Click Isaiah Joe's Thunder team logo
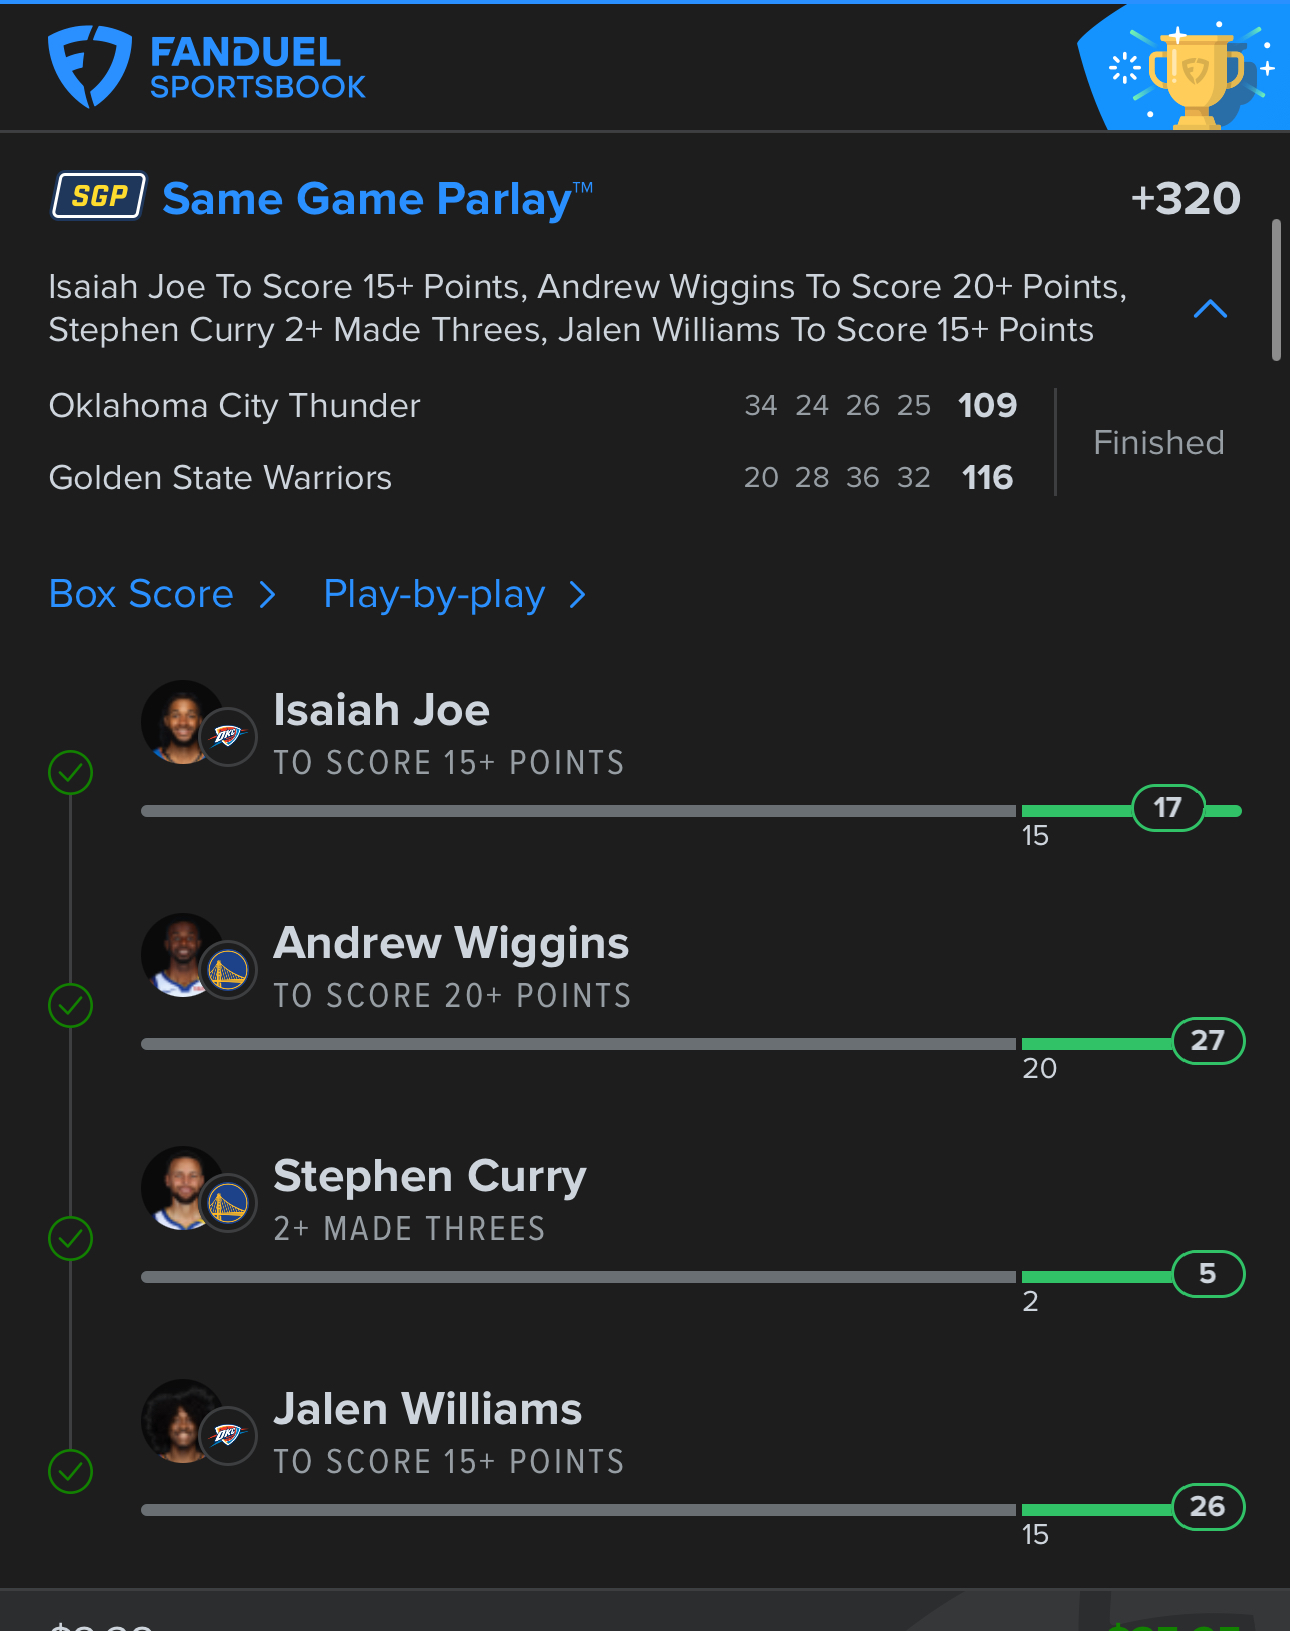The width and height of the screenshot is (1290, 1631). tap(228, 737)
